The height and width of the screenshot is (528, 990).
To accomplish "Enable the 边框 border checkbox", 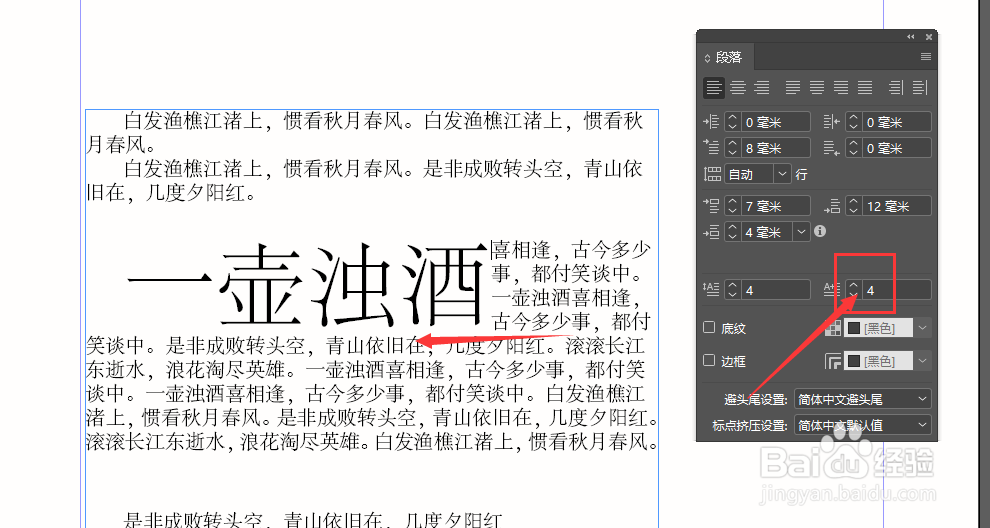I will point(709,360).
